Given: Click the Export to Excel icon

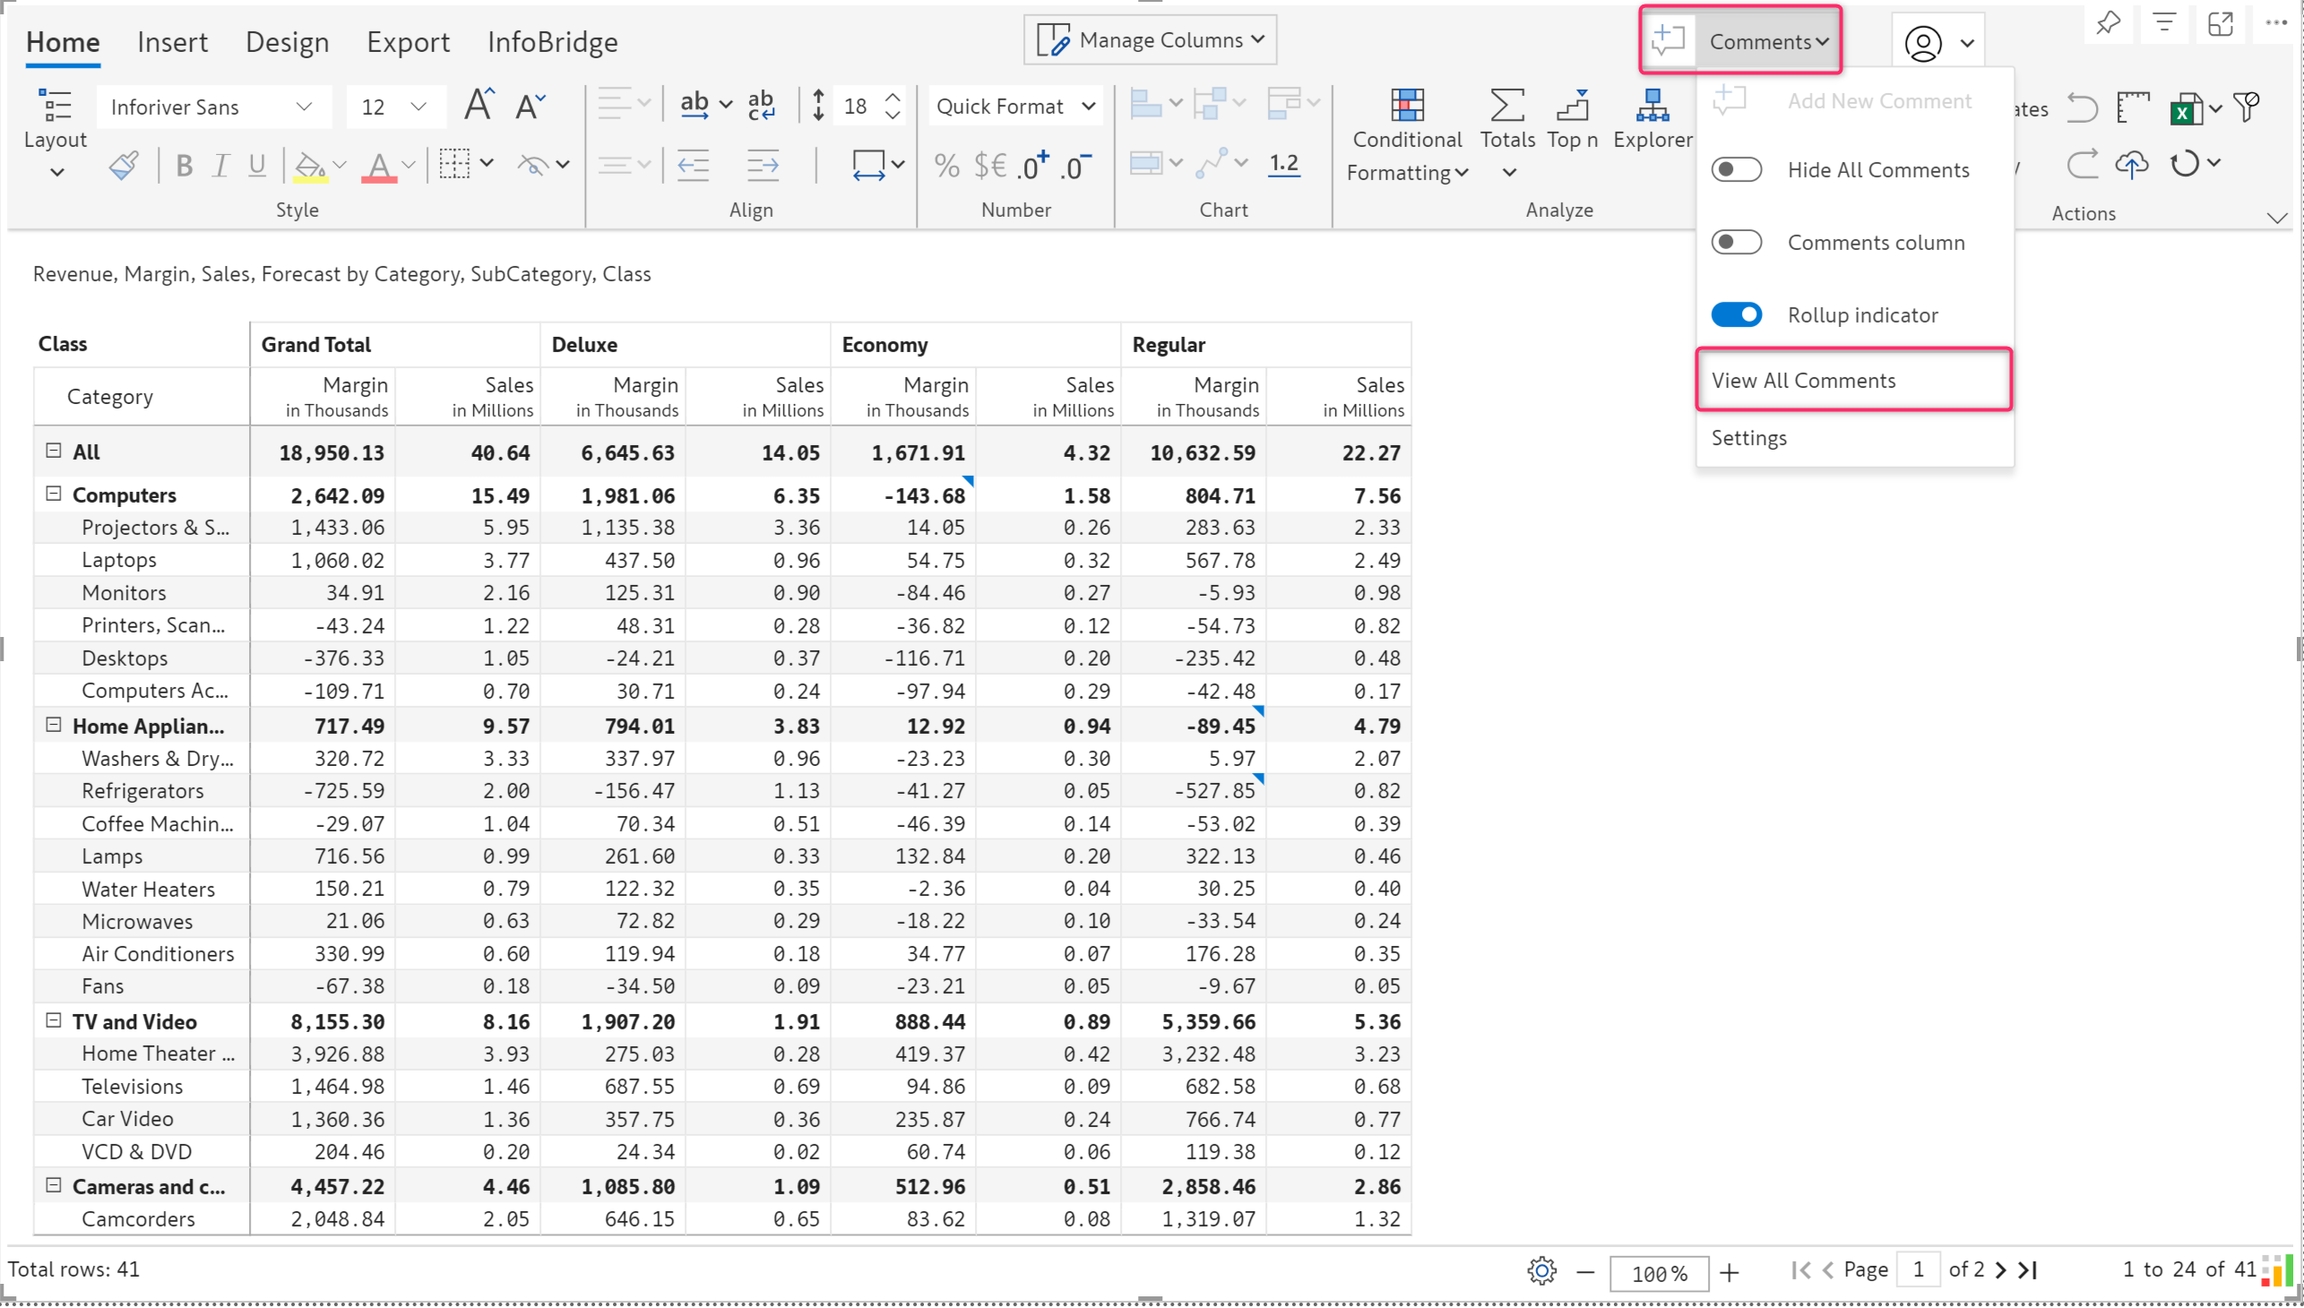Looking at the screenshot, I should (x=2185, y=108).
